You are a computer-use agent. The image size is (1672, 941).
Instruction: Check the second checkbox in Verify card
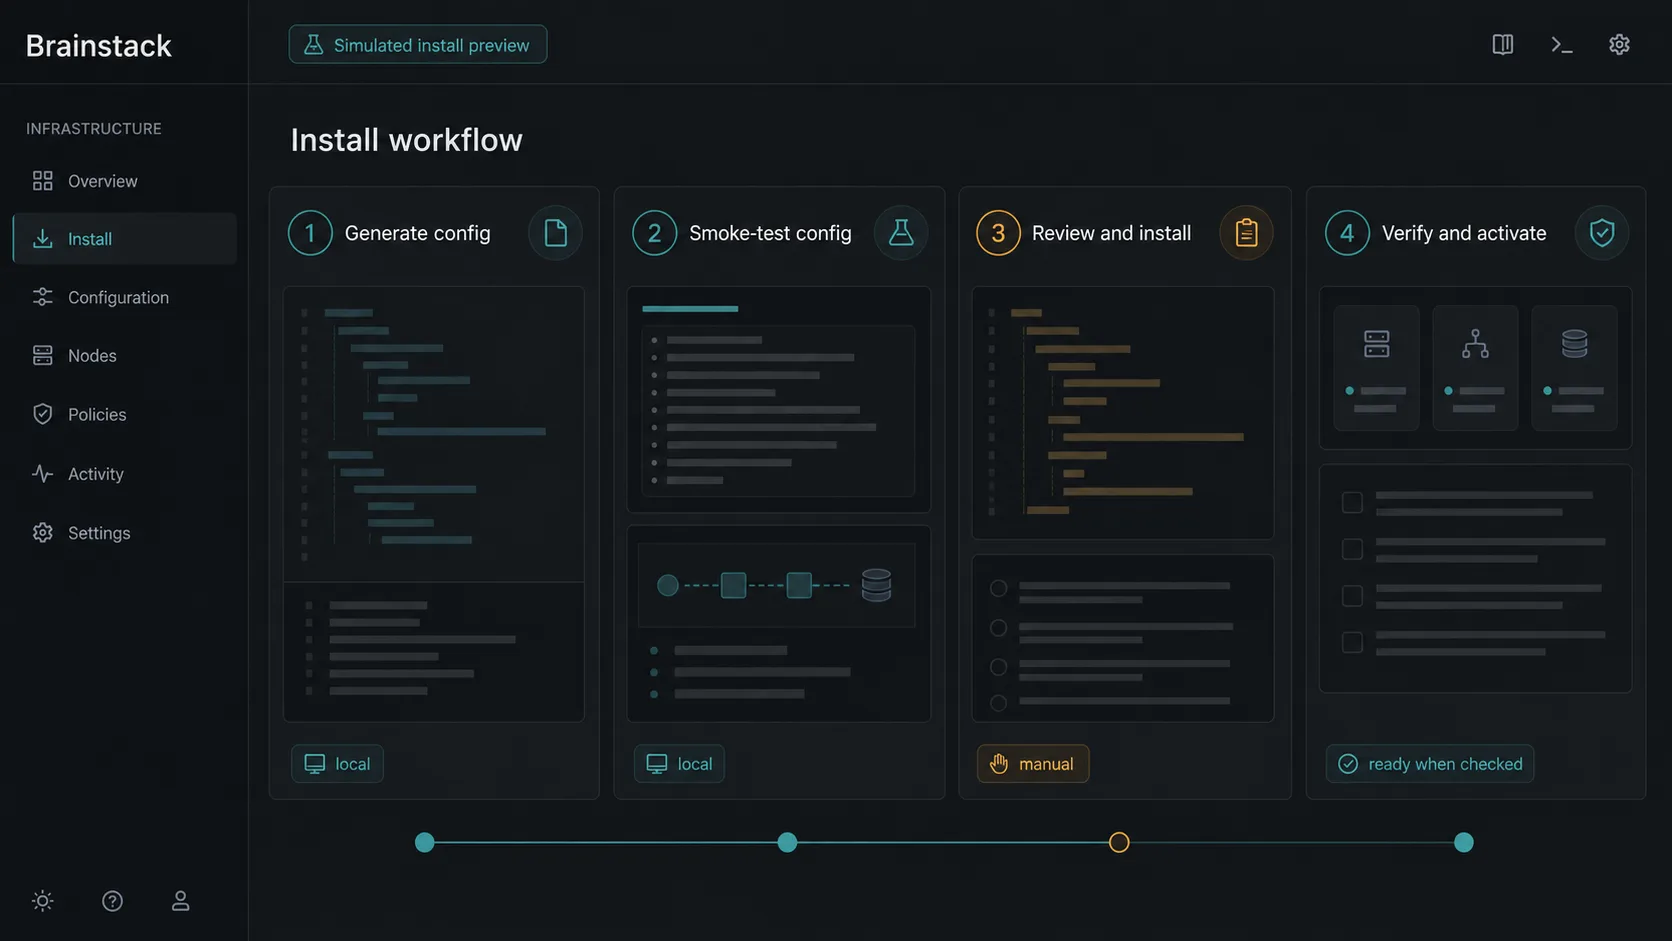point(1352,549)
